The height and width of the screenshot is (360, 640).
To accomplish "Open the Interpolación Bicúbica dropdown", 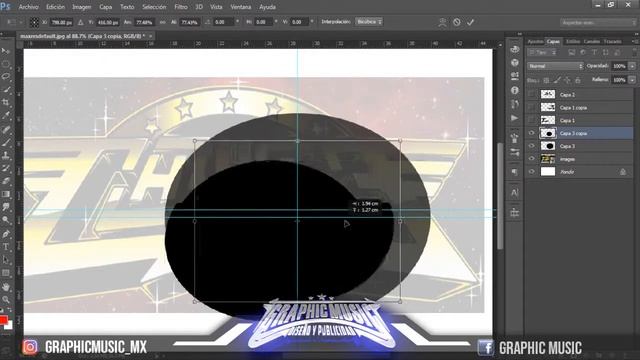I will [x=369, y=22].
